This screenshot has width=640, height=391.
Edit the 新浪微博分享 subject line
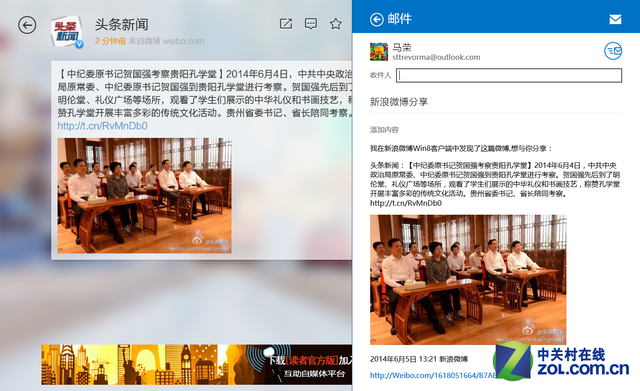pos(399,102)
